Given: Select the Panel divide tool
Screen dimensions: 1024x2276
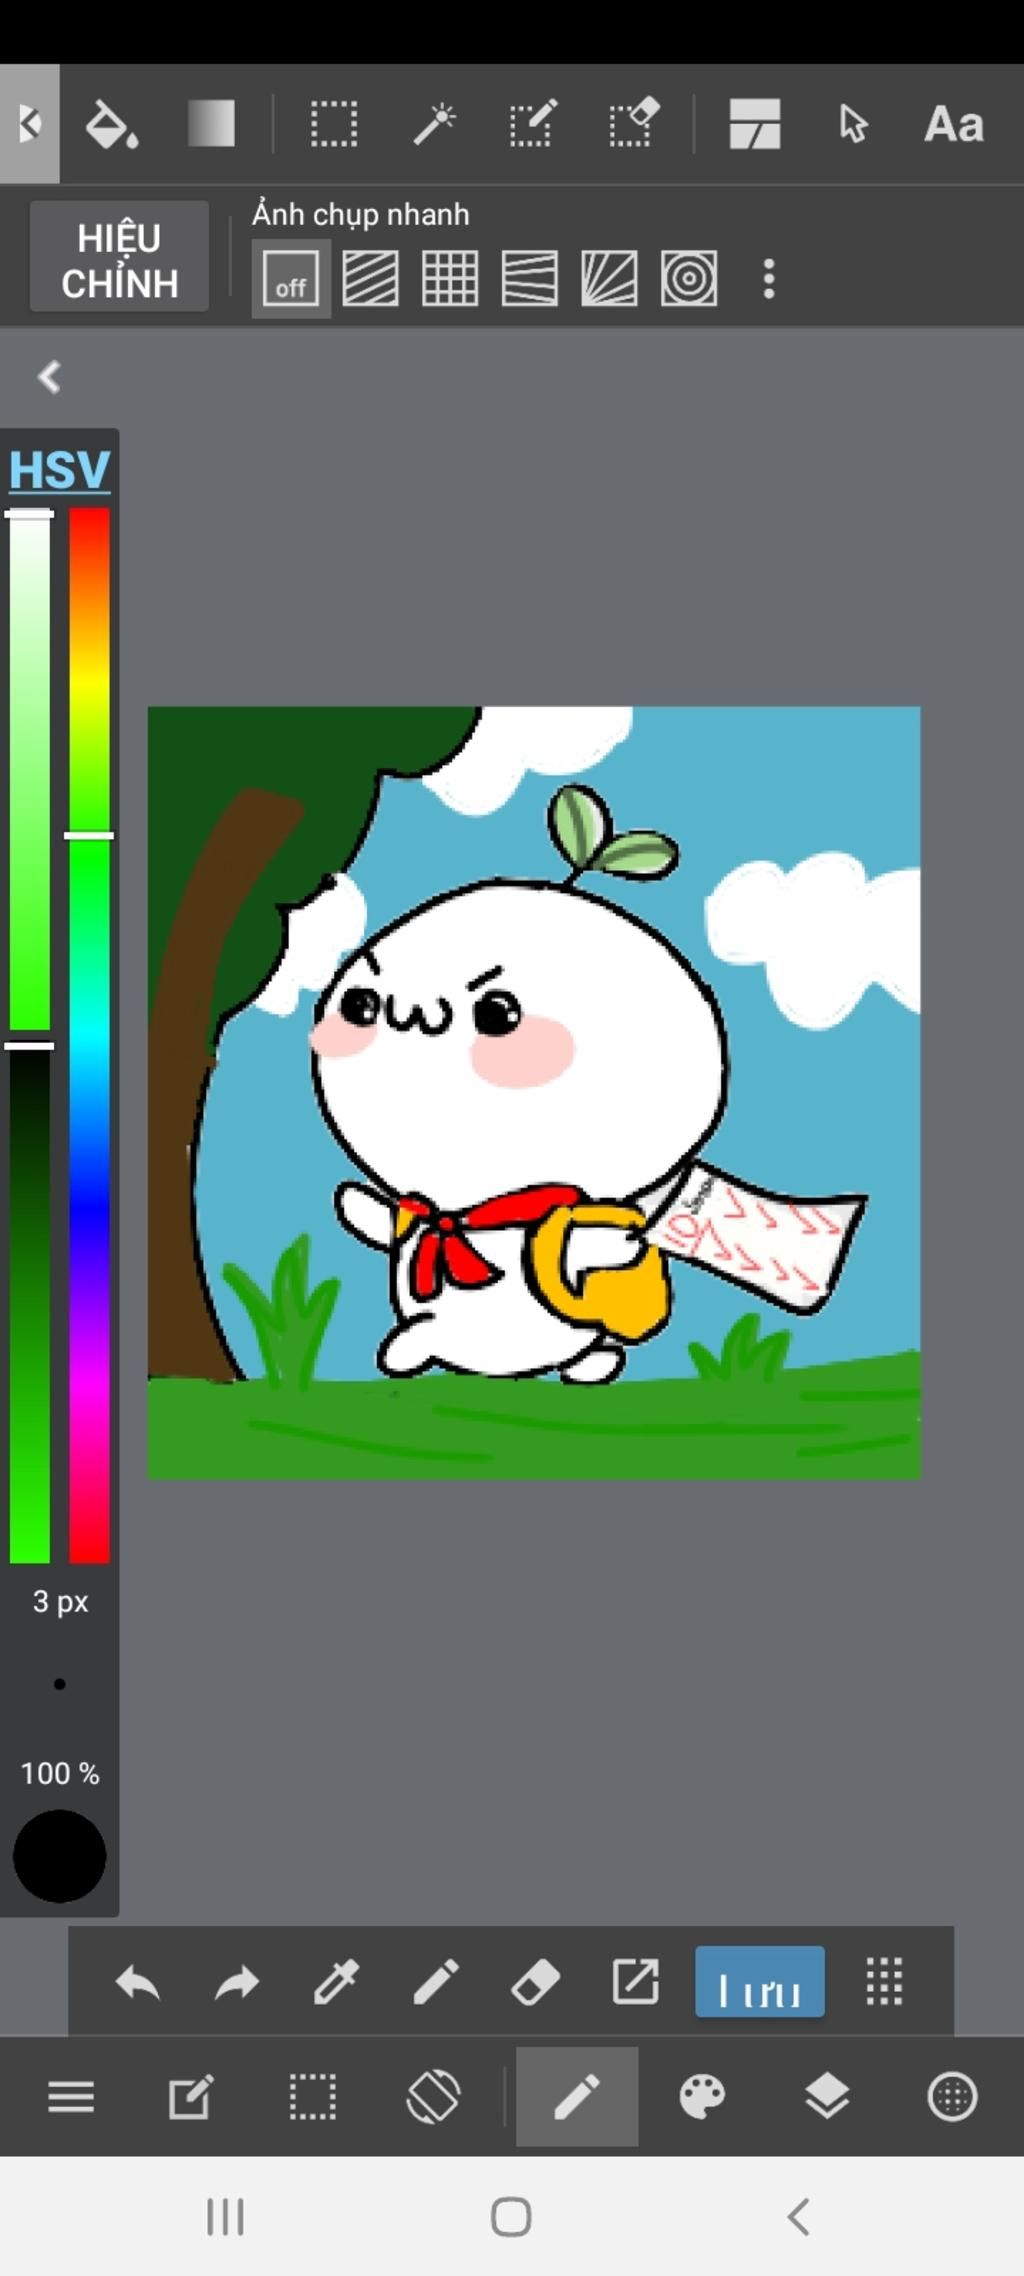Looking at the screenshot, I should coord(754,124).
